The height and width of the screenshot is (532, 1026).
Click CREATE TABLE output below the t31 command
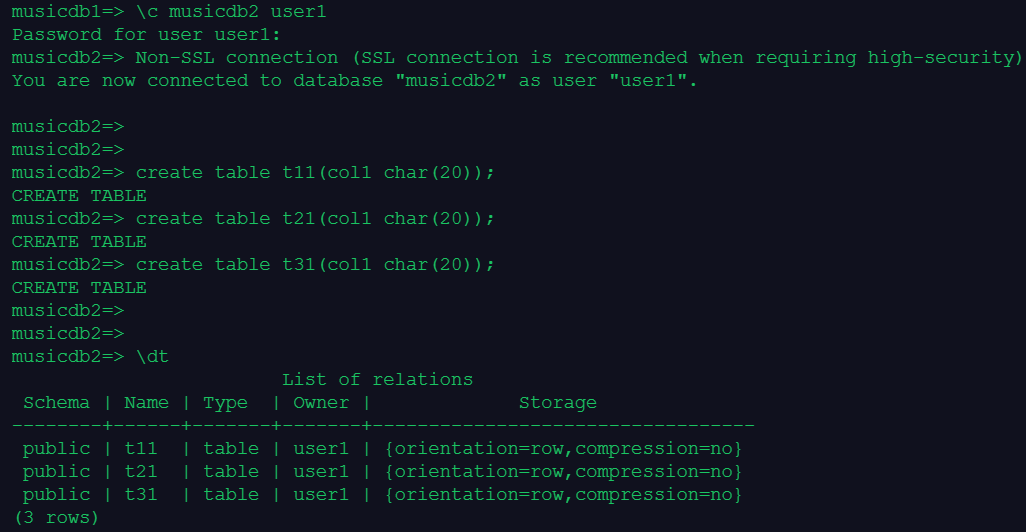(x=79, y=287)
